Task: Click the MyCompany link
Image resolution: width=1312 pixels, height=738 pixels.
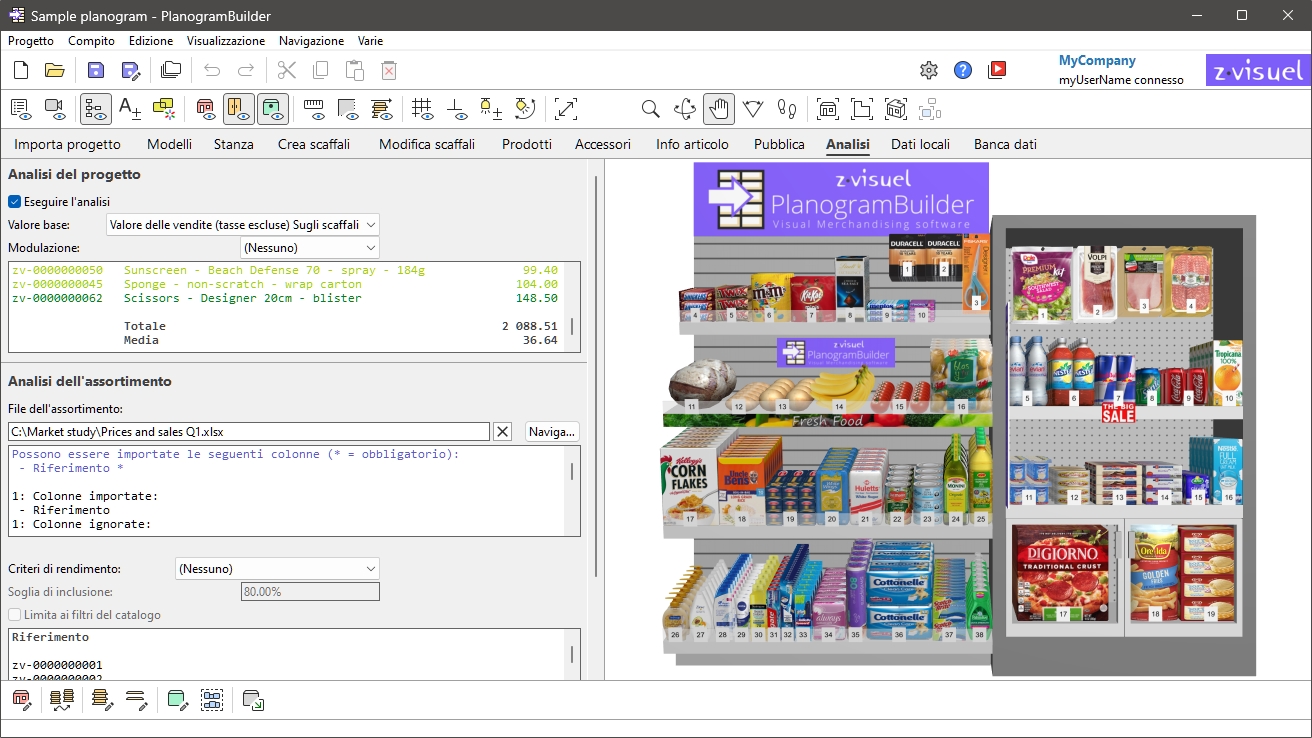Action: point(1097,61)
